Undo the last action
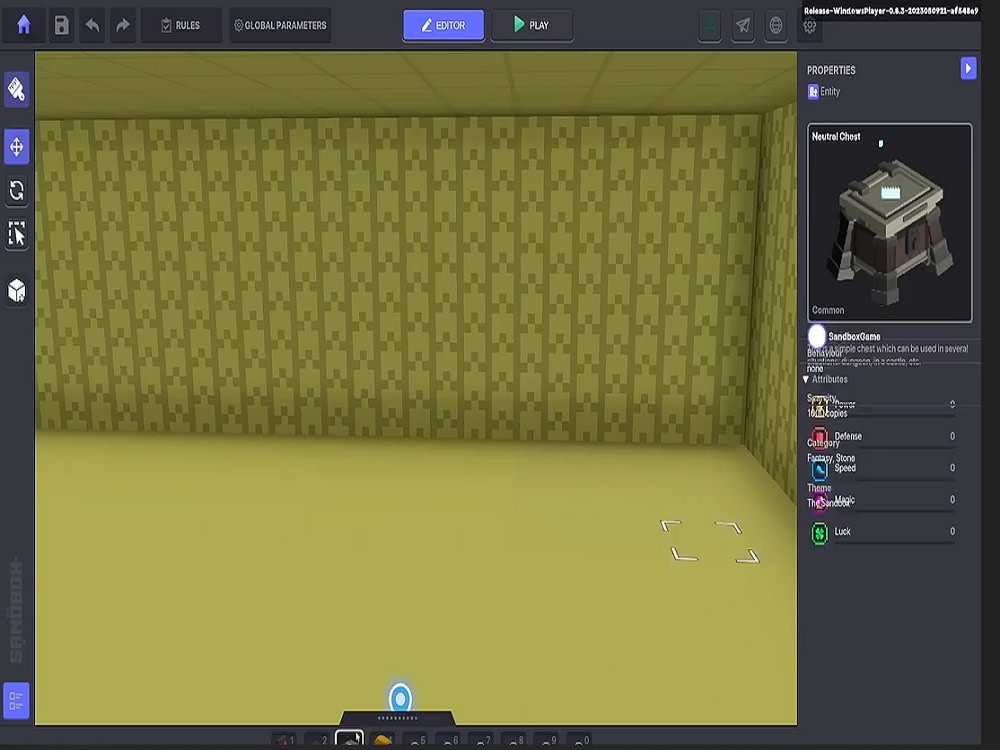 pyautogui.click(x=91, y=25)
